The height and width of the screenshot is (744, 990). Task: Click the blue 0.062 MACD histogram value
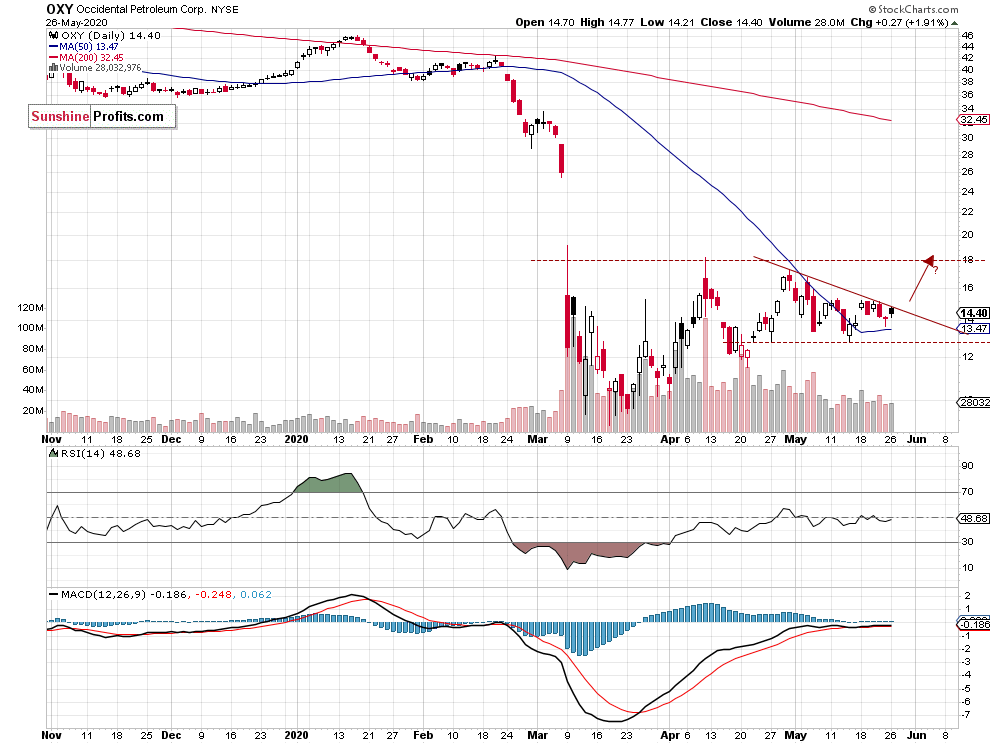[256, 594]
